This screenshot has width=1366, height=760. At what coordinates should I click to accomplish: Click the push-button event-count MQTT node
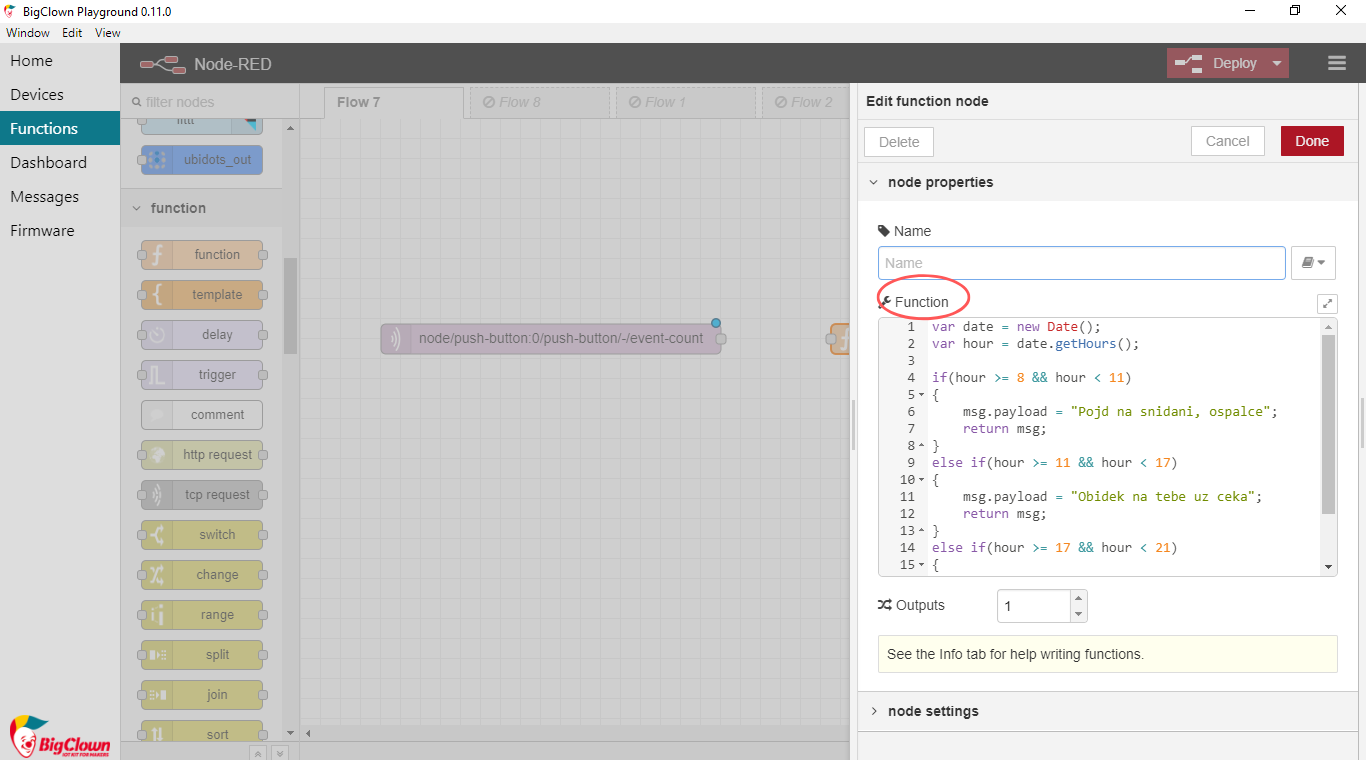coord(551,339)
